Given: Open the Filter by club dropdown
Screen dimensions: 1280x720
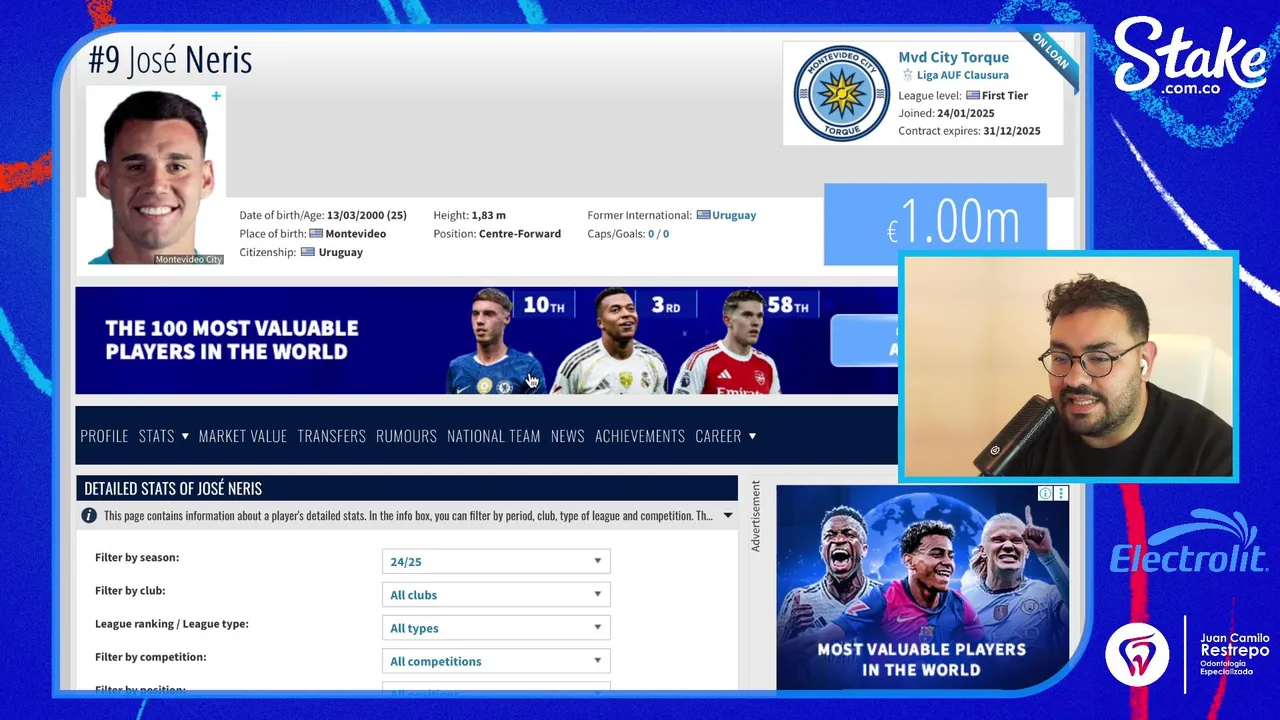Looking at the screenshot, I should point(496,595).
